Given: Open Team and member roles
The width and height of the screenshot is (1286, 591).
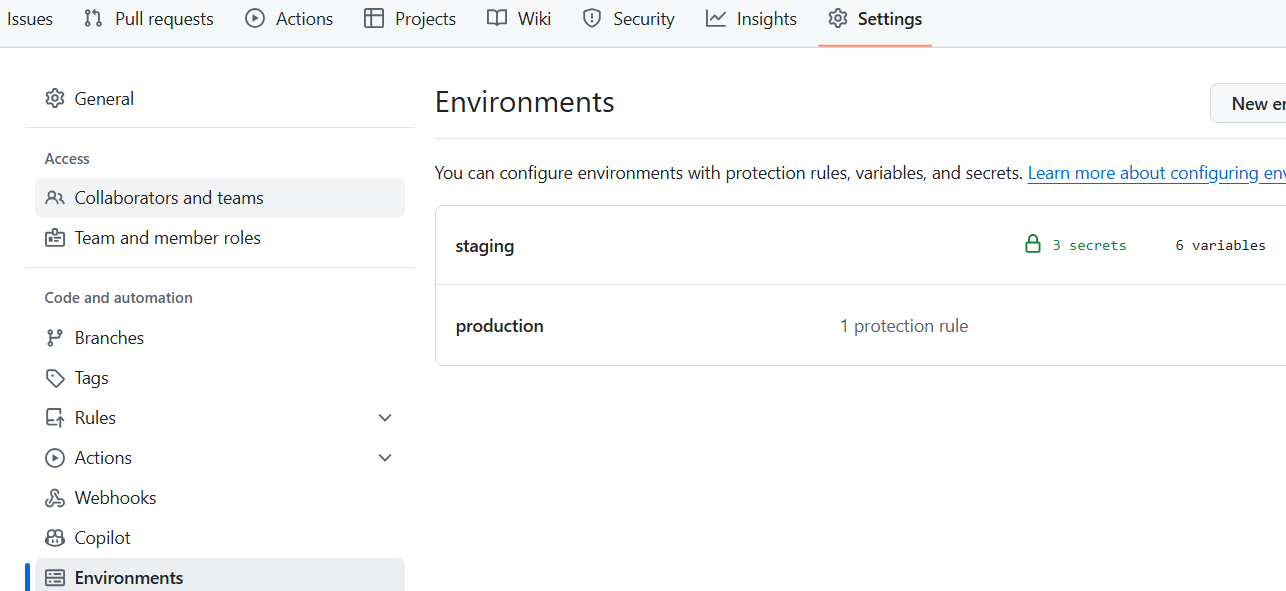Looking at the screenshot, I should click(220, 238).
